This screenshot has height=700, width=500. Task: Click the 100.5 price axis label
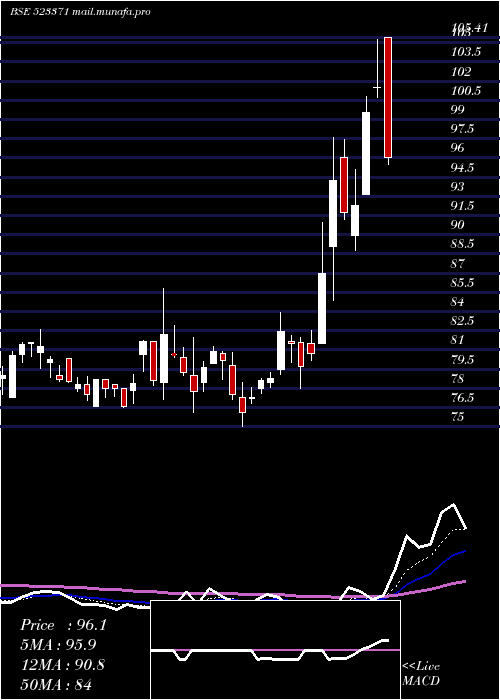coord(466,91)
